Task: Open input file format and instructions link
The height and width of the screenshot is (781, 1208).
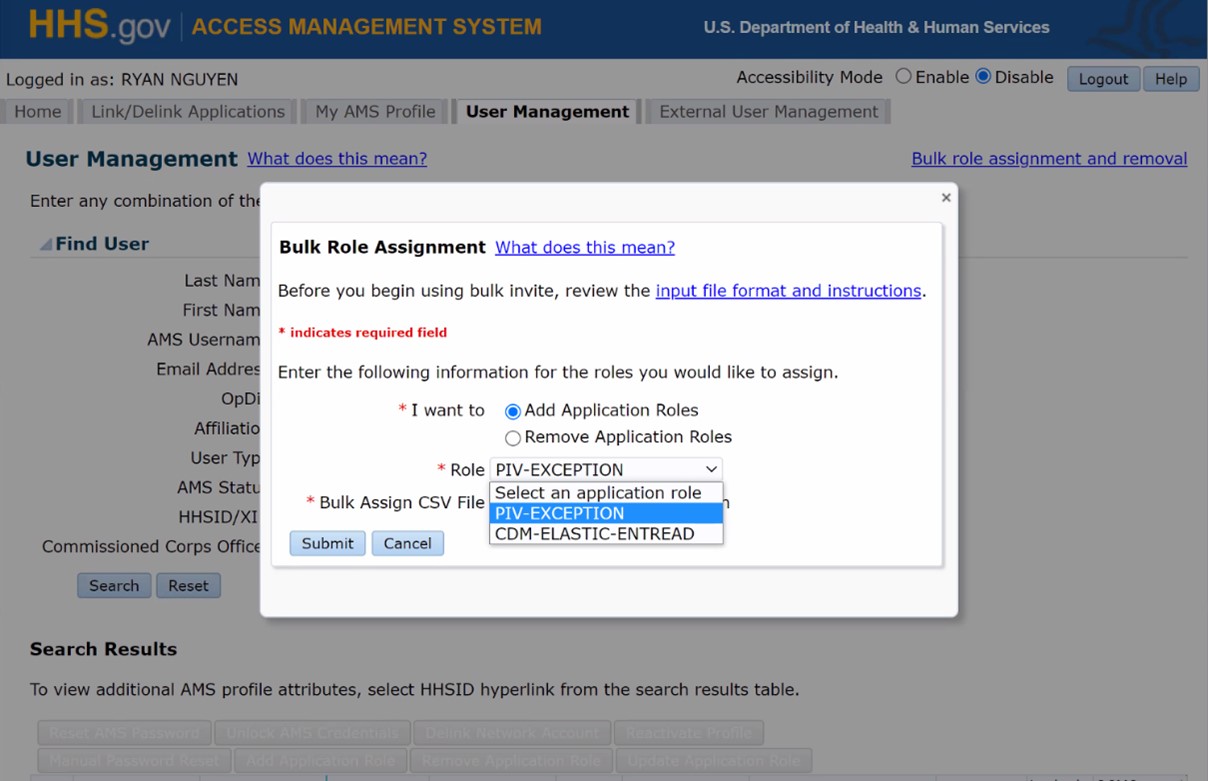Action: (x=788, y=291)
